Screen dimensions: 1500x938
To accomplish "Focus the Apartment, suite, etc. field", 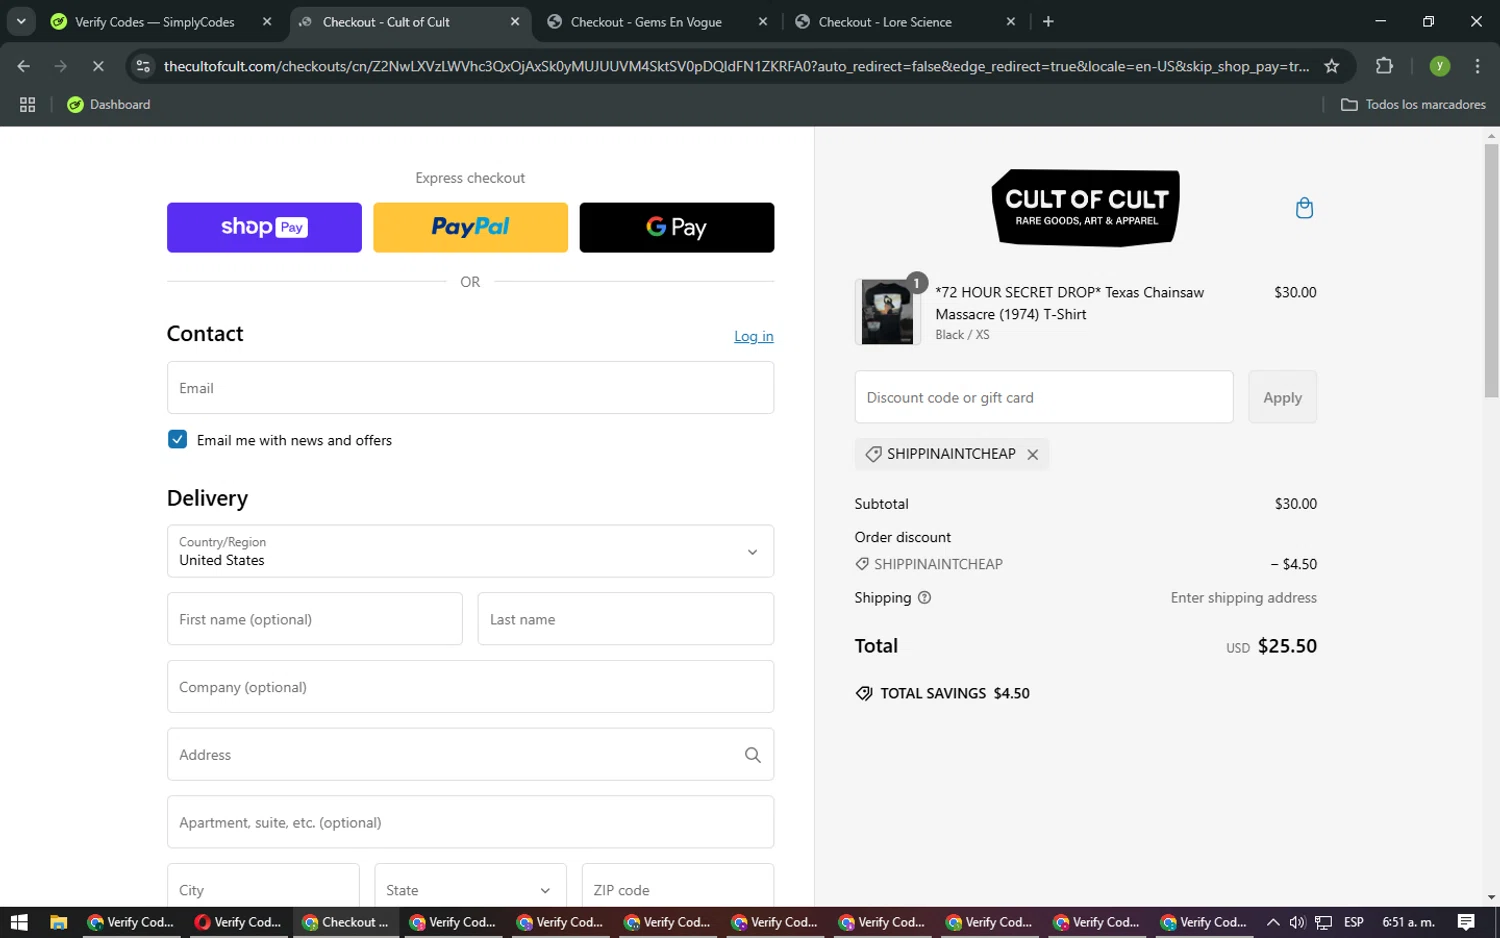I will tap(470, 822).
